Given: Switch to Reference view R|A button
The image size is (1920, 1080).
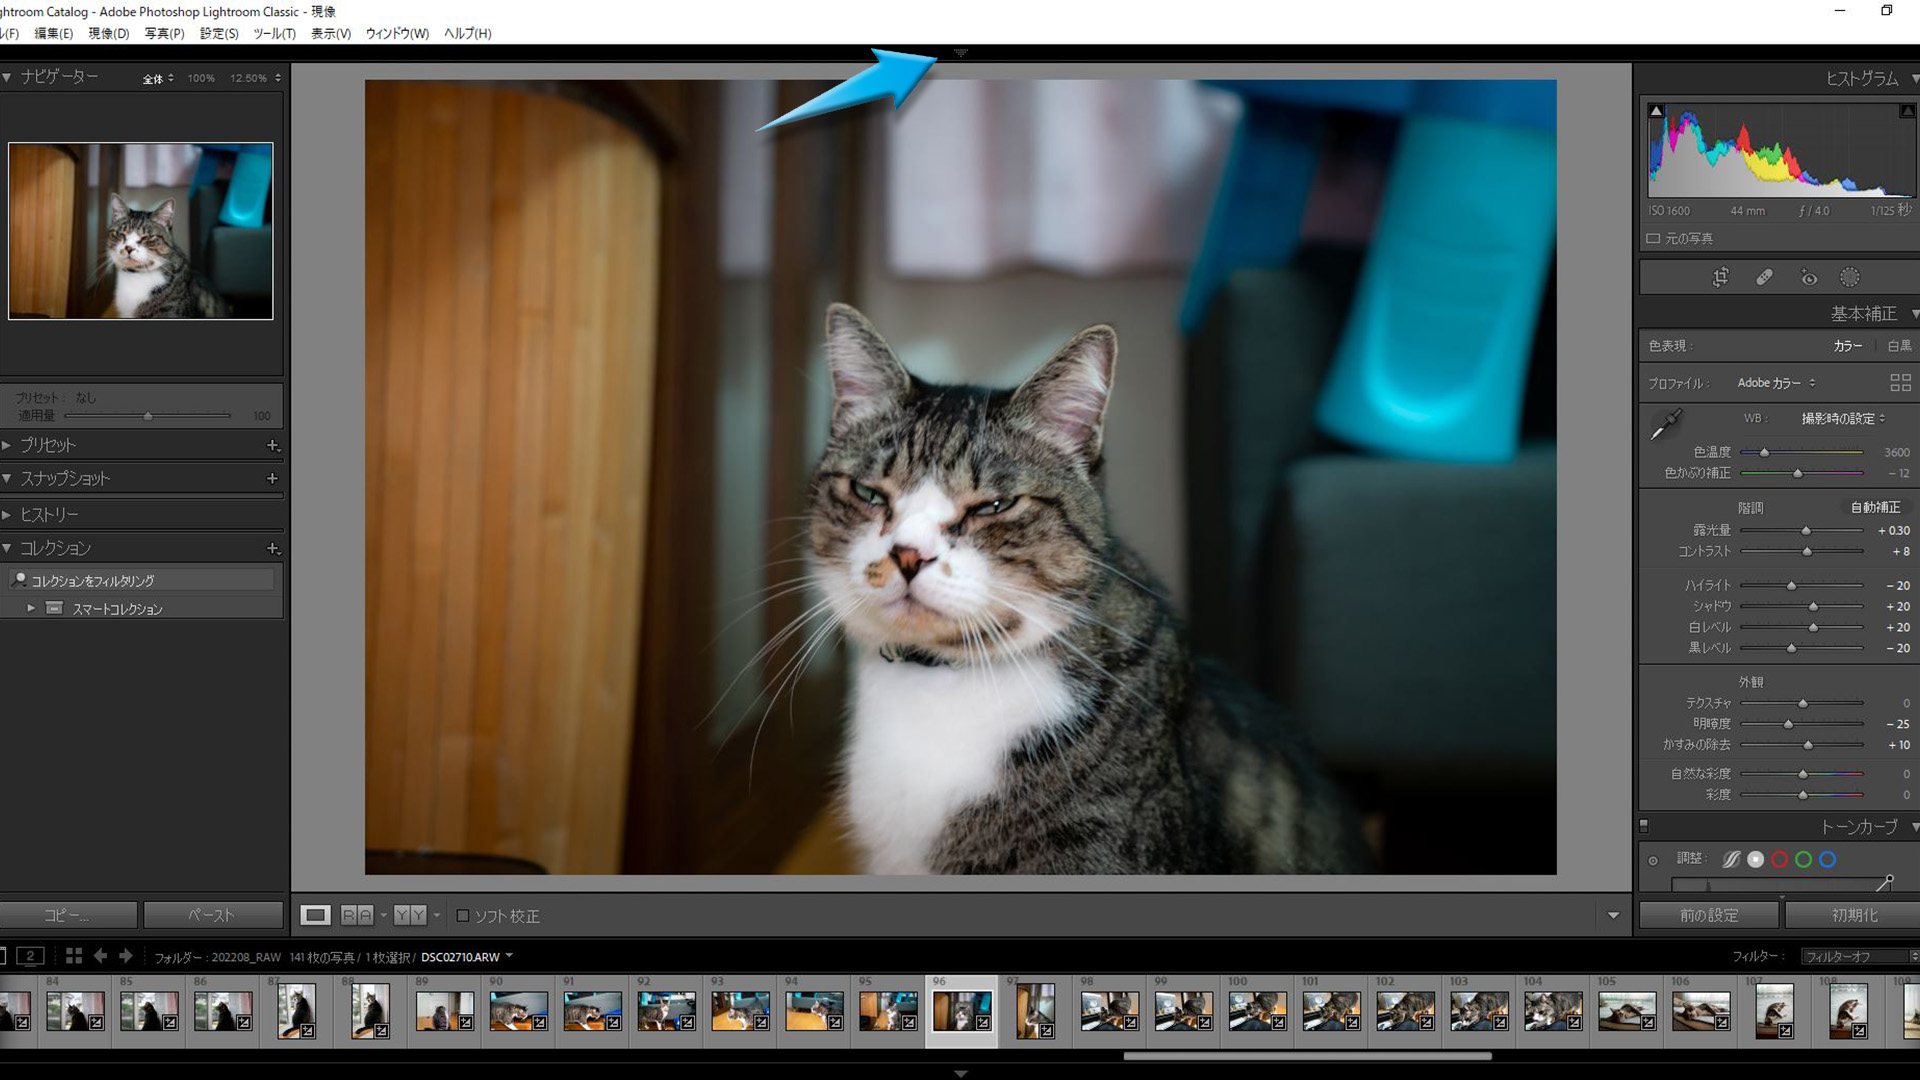Looking at the screenshot, I should click(x=357, y=915).
